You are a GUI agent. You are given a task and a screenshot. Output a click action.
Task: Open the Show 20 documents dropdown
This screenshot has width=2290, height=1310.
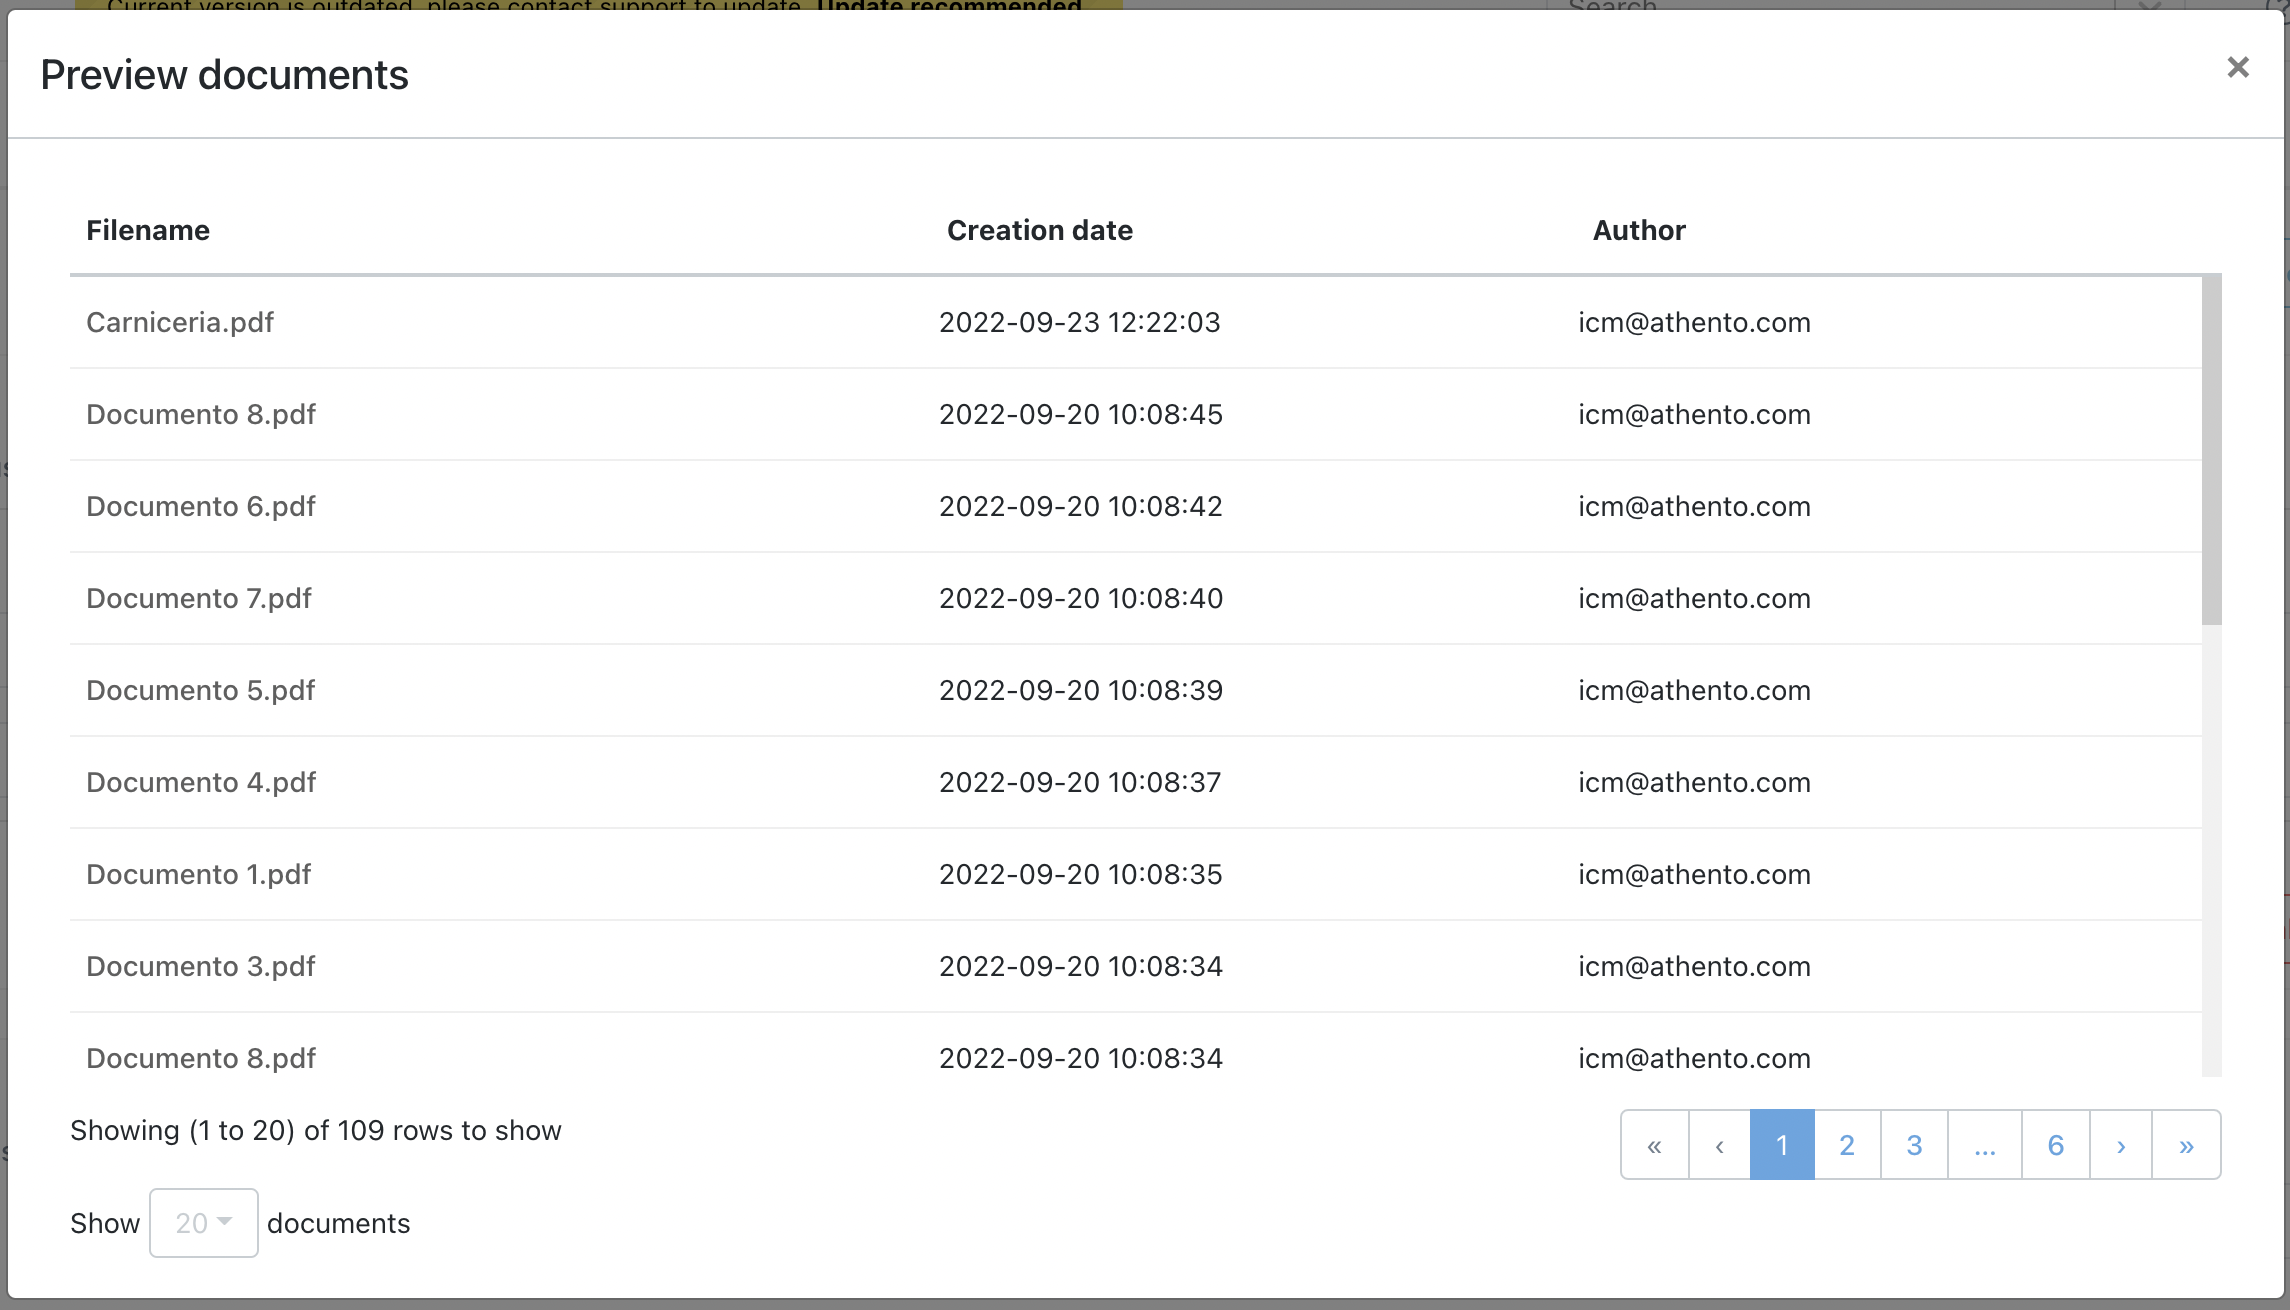click(x=204, y=1223)
